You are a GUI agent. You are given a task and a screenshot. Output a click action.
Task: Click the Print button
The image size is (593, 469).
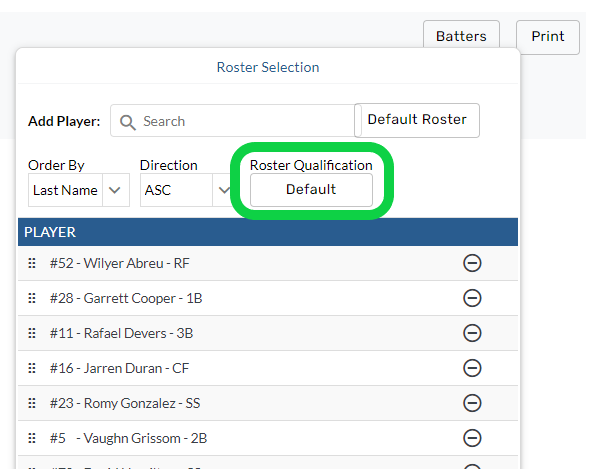[x=548, y=37]
